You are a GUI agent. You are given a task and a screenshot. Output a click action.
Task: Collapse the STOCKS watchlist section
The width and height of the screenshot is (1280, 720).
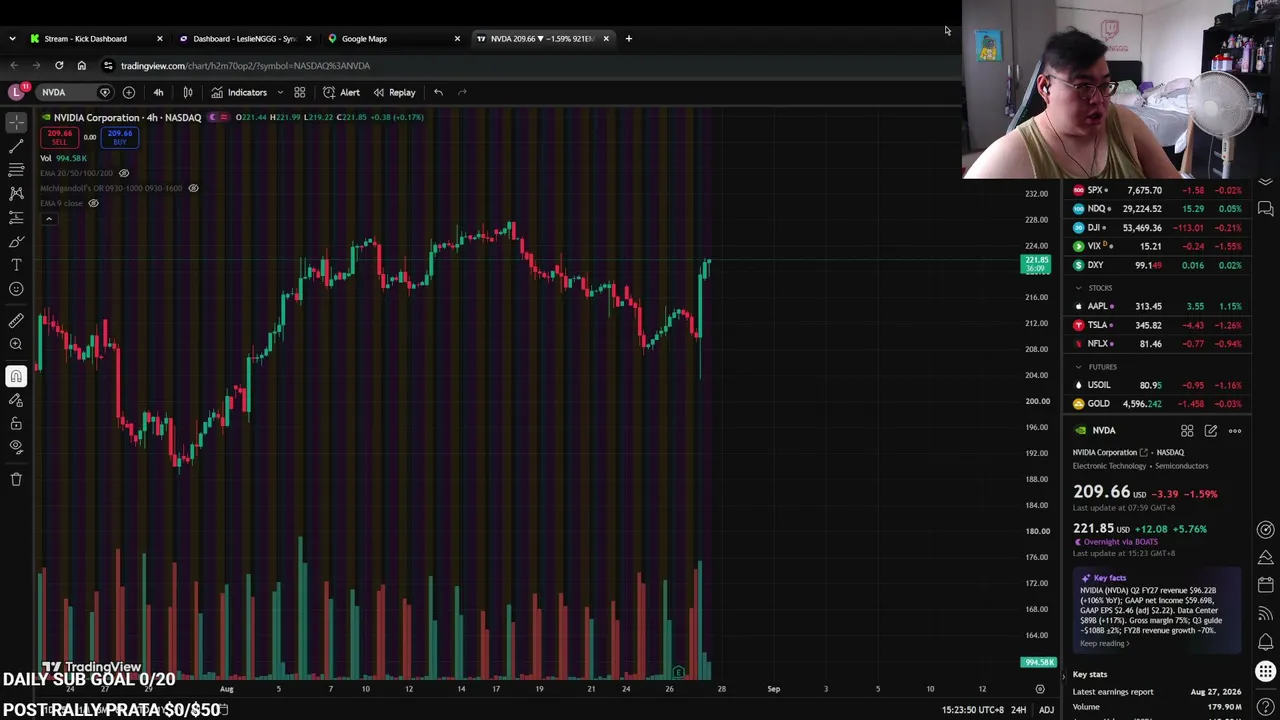(1078, 288)
